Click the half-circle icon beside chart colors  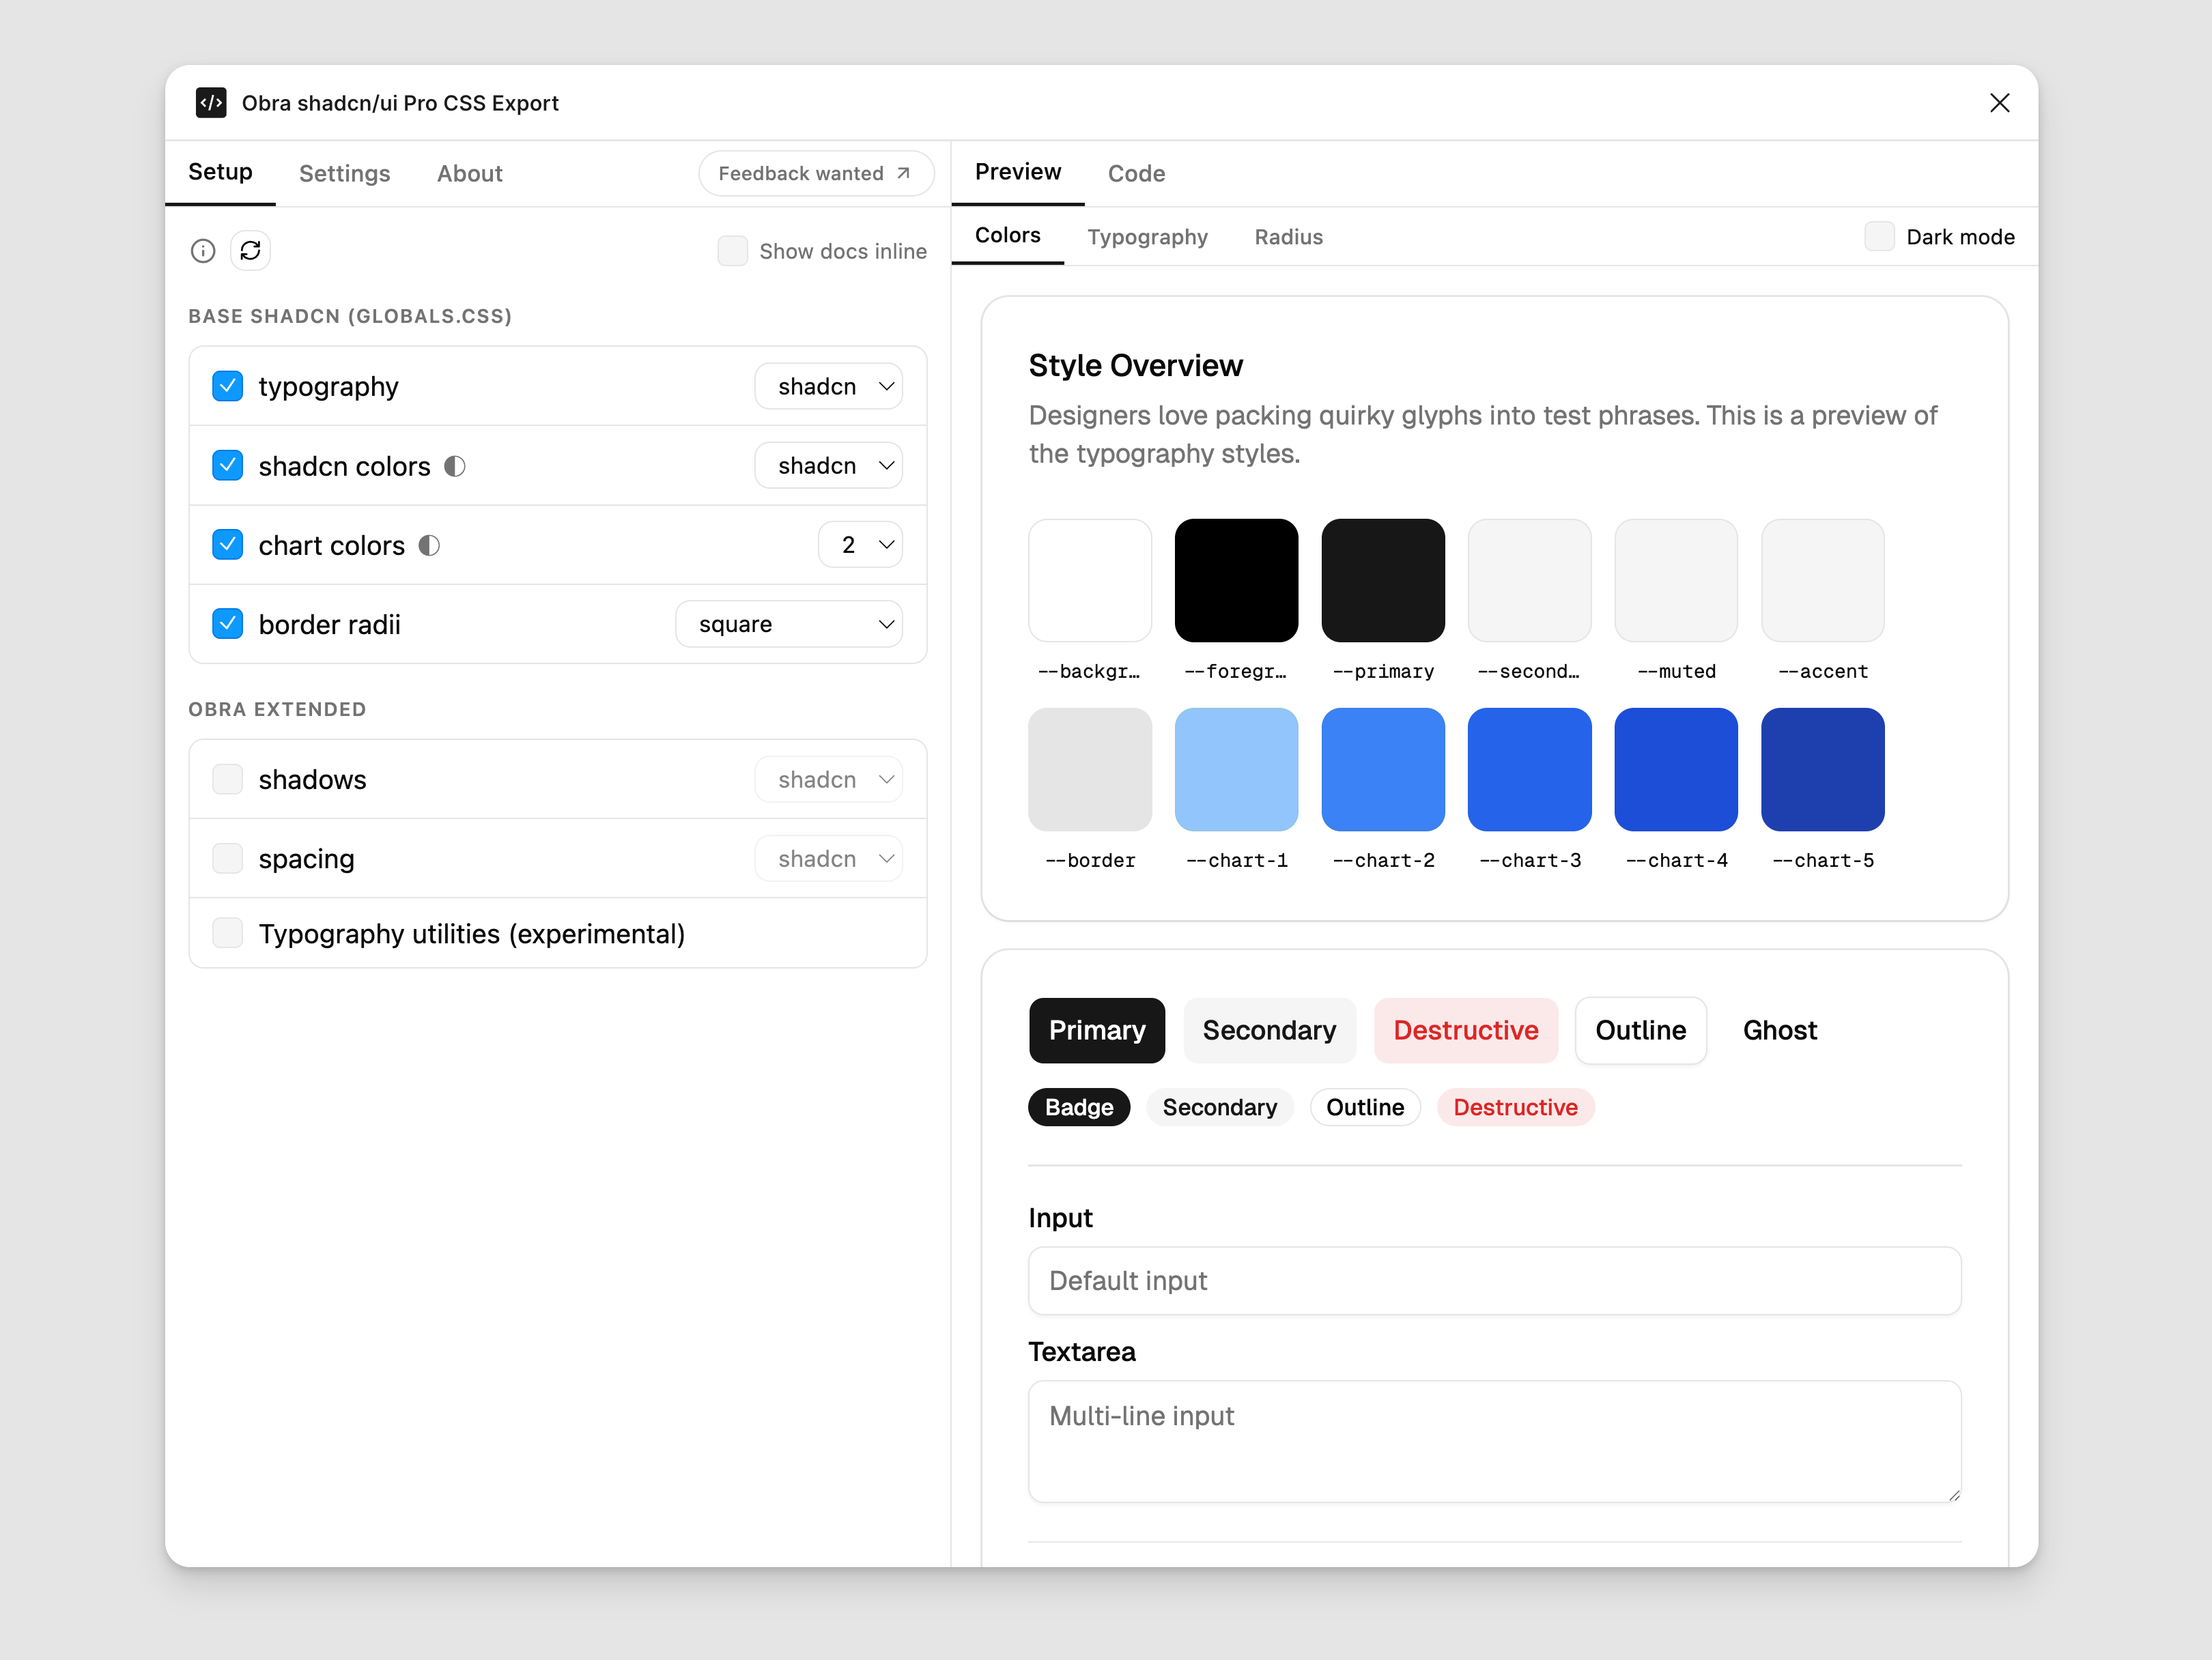pos(429,545)
